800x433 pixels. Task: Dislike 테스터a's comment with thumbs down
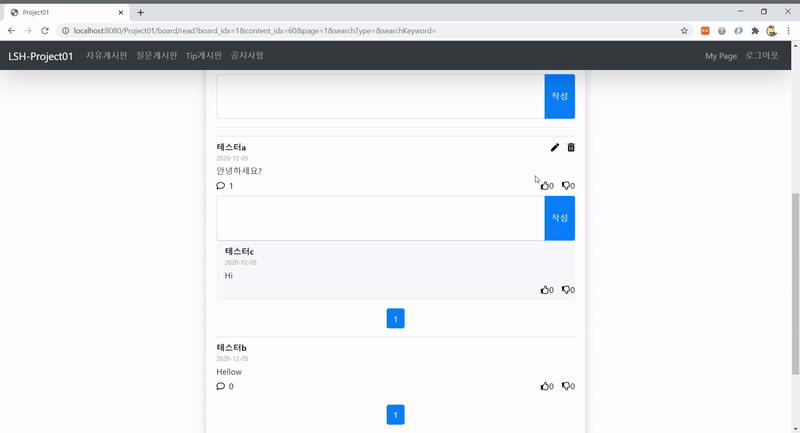click(568, 186)
